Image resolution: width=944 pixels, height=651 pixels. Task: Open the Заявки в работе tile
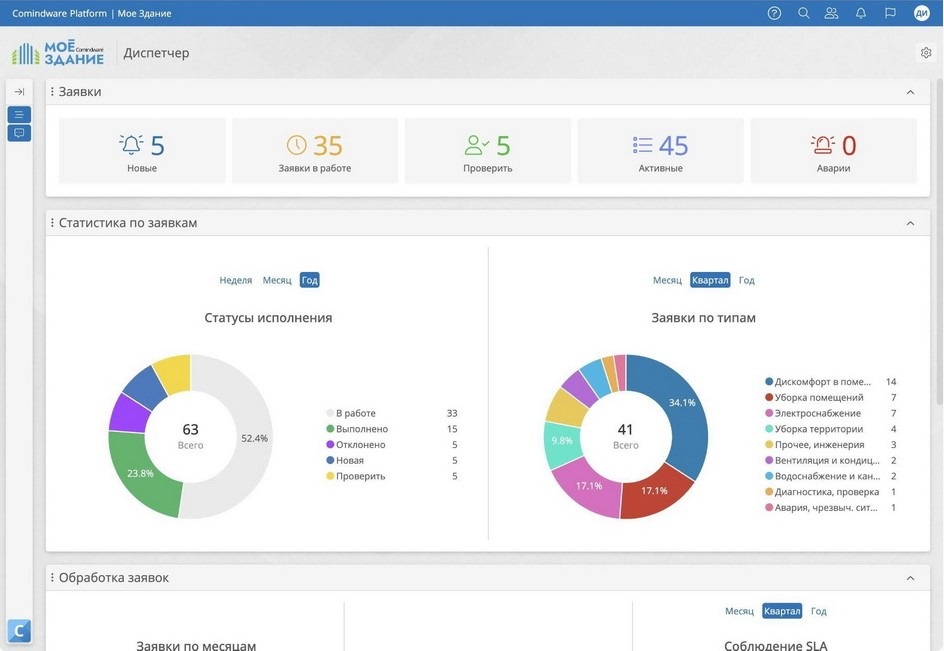(315, 151)
